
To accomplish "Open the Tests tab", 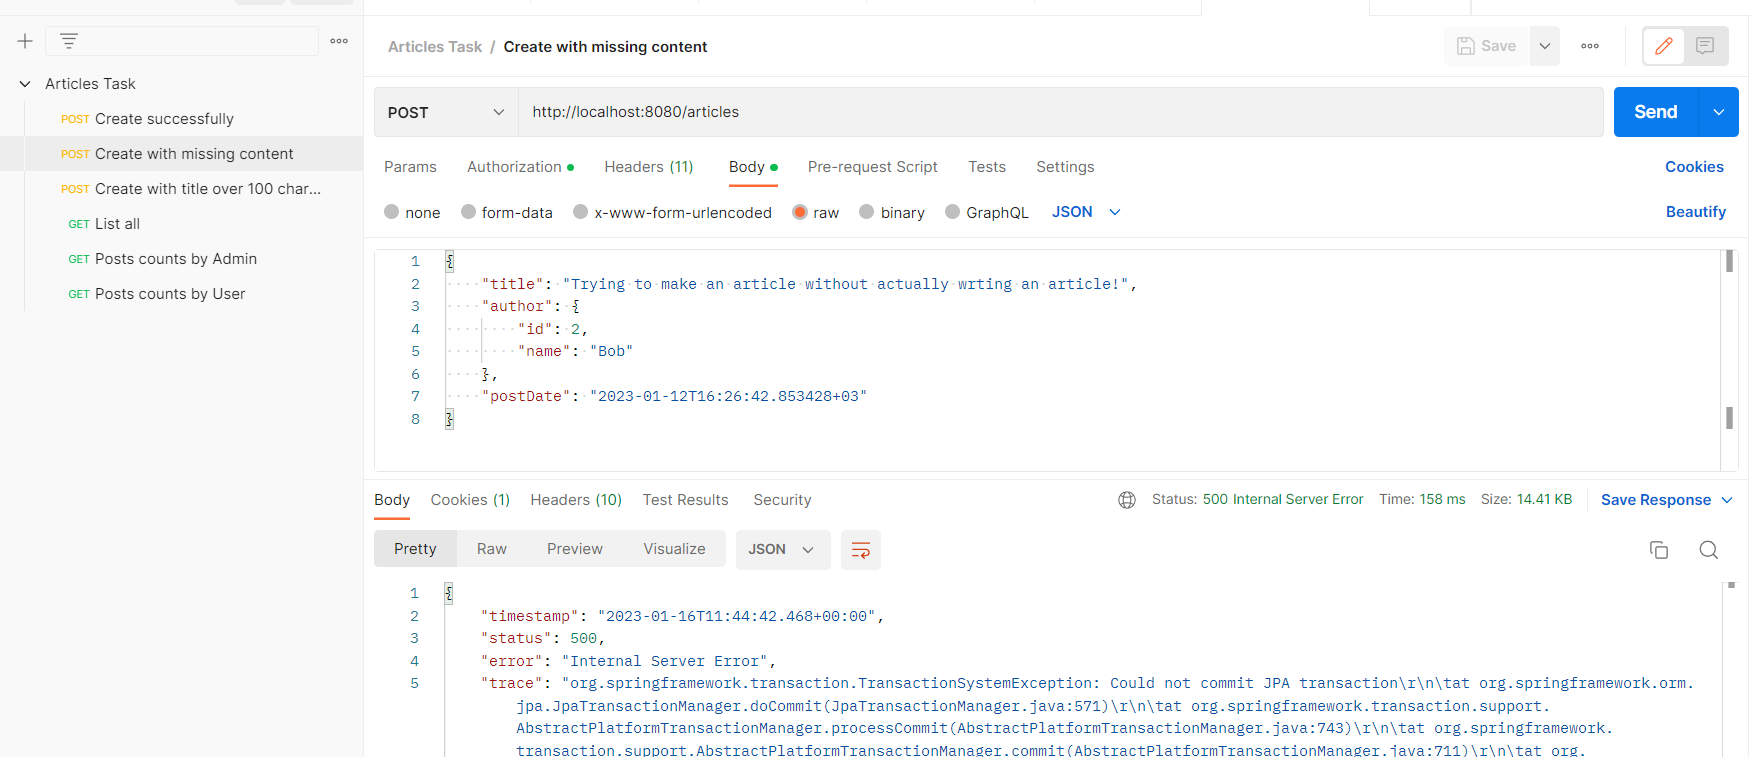I will coord(987,167).
